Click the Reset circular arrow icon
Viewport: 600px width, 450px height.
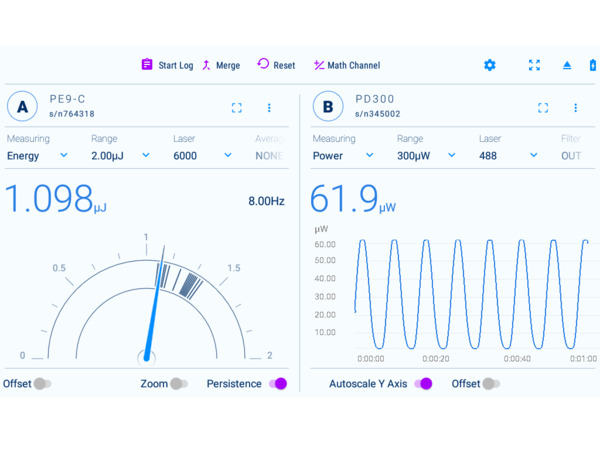tap(263, 64)
